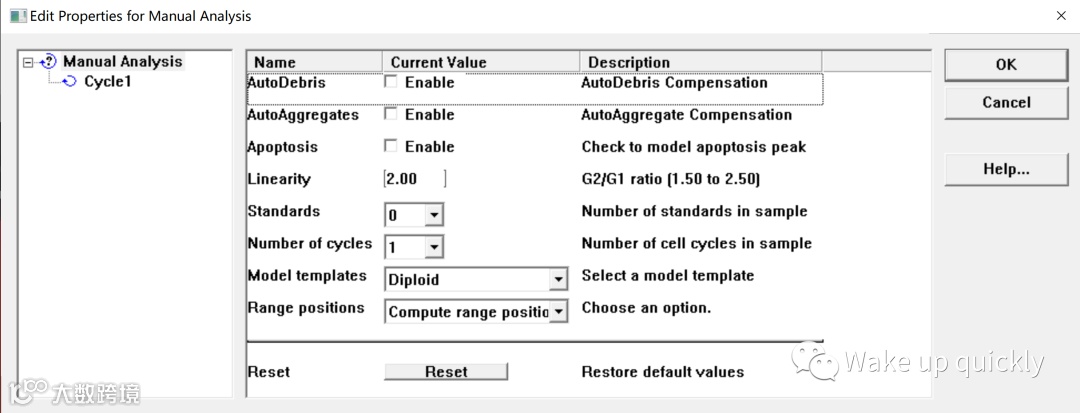Viewport: 1080px width, 413px height.
Task: Click the OK button
Action: pyautogui.click(x=1006, y=64)
